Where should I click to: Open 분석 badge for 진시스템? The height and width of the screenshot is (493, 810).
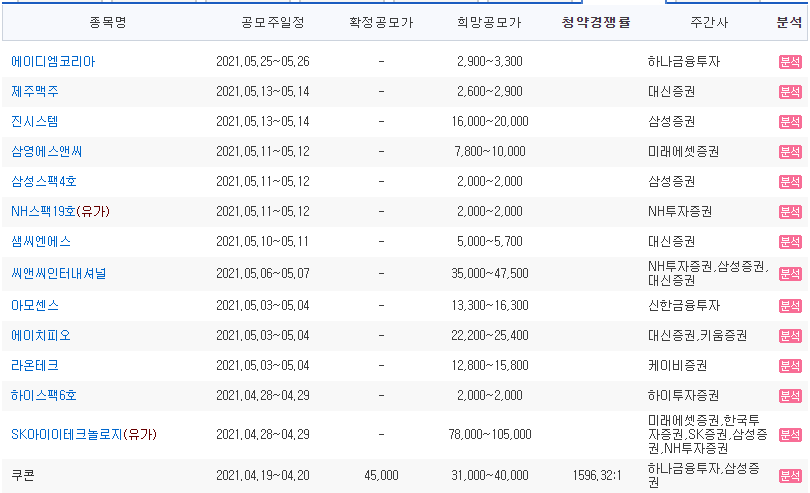point(790,122)
